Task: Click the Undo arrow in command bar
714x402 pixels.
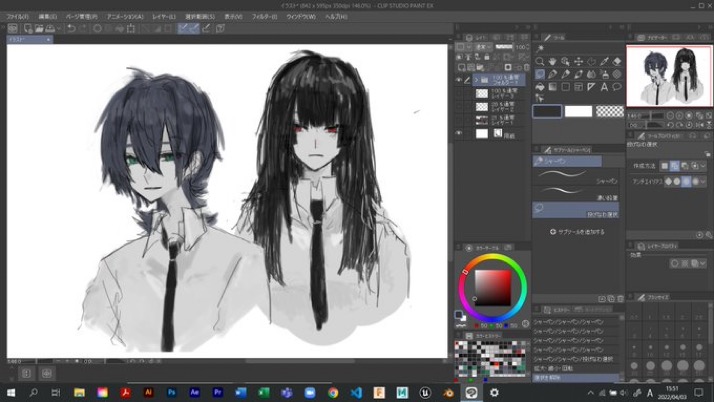Action: pyautogui.click(x=71, y=28)
